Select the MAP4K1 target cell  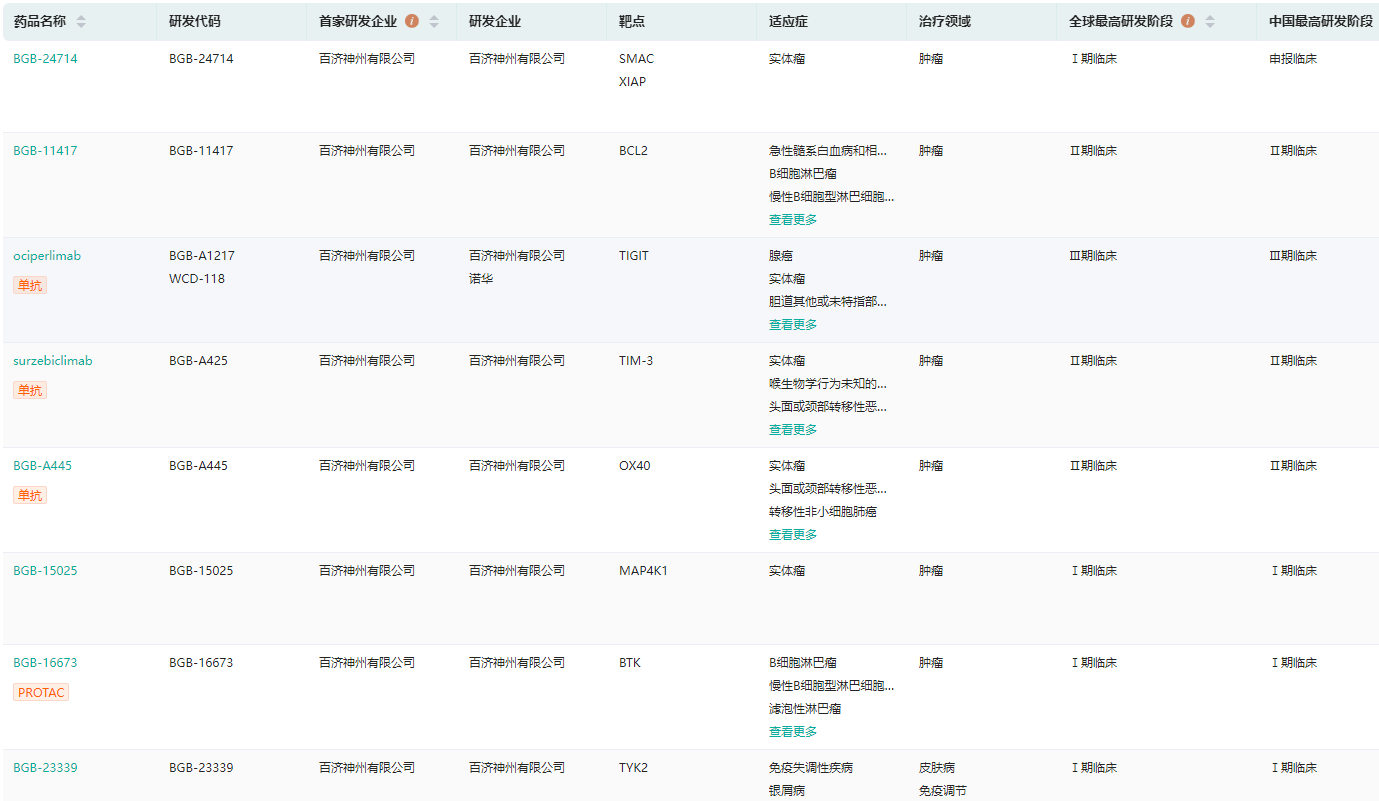[643, 571]
